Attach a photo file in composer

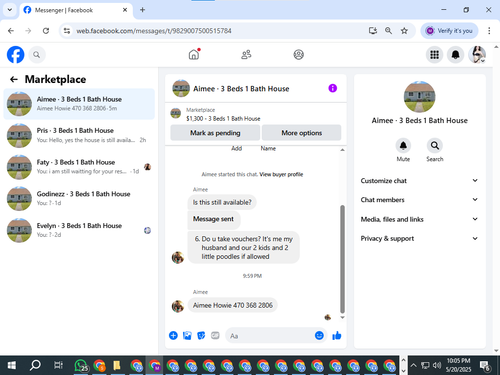click(x=187, y=335)
